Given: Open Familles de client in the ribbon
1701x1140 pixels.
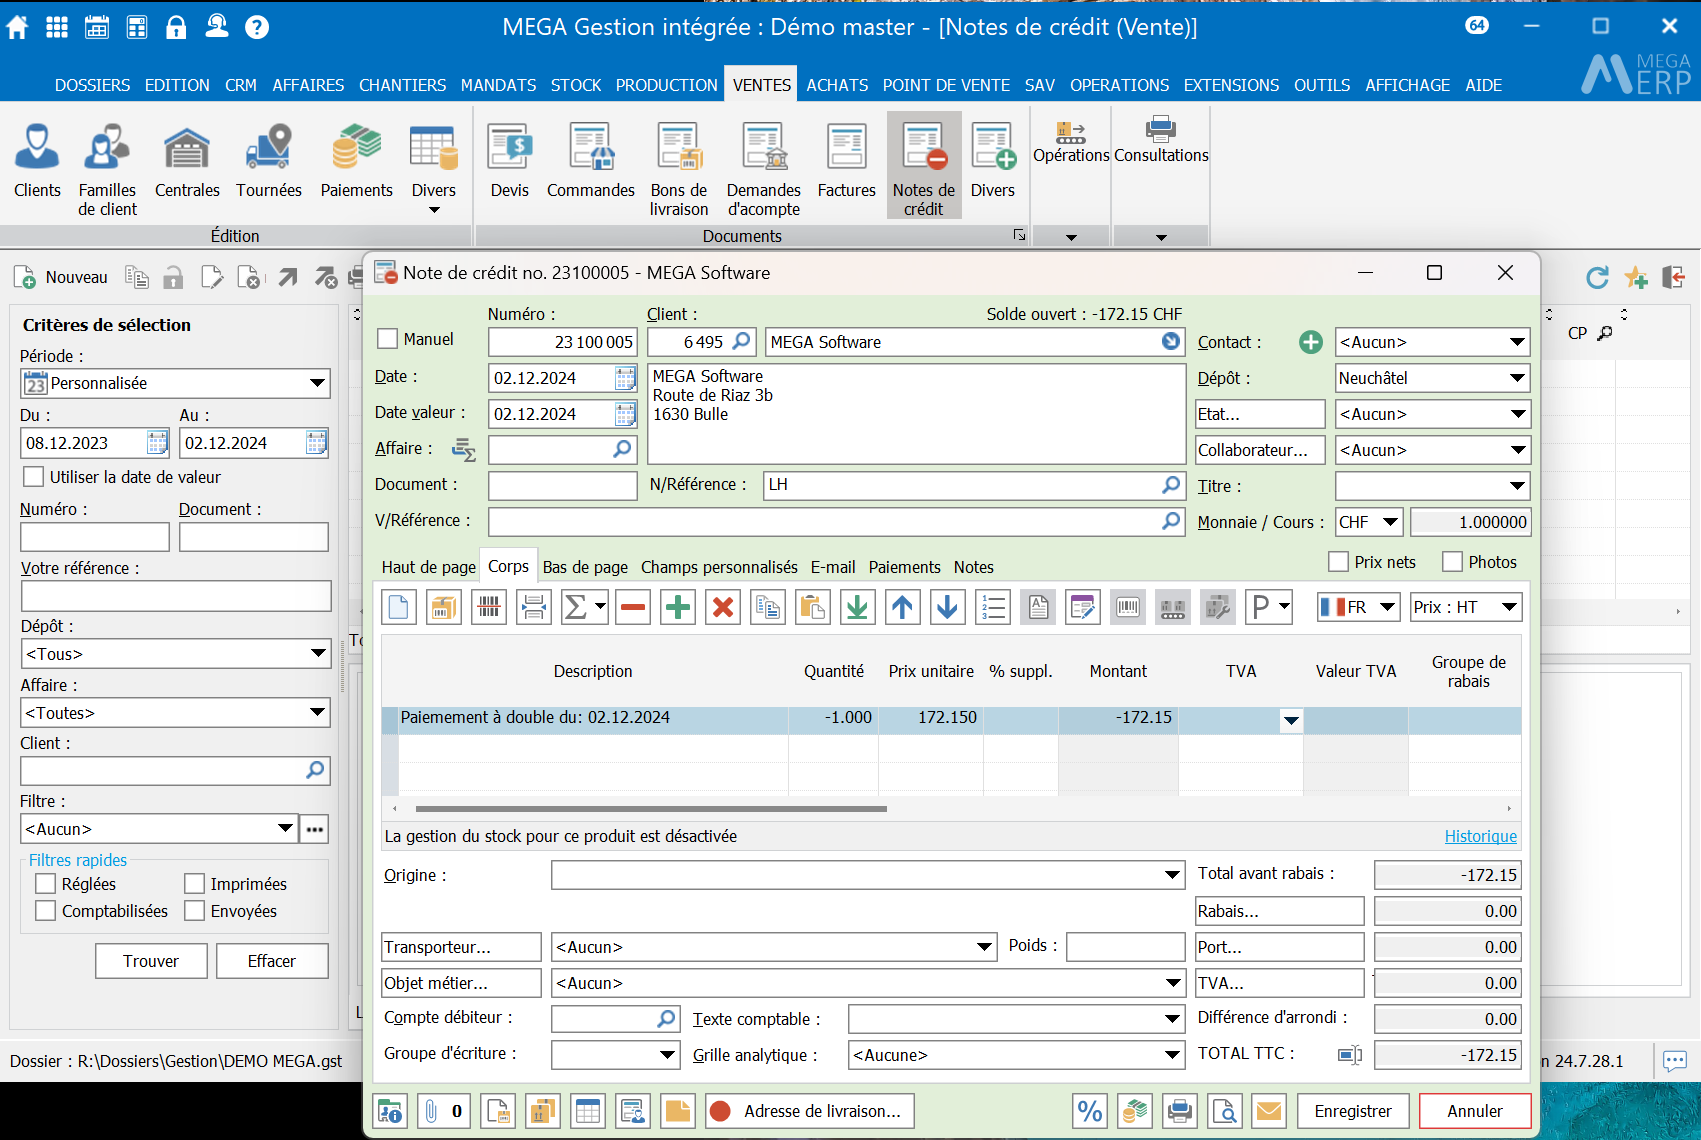Looking at the screenshot, I should coord(107,169).
